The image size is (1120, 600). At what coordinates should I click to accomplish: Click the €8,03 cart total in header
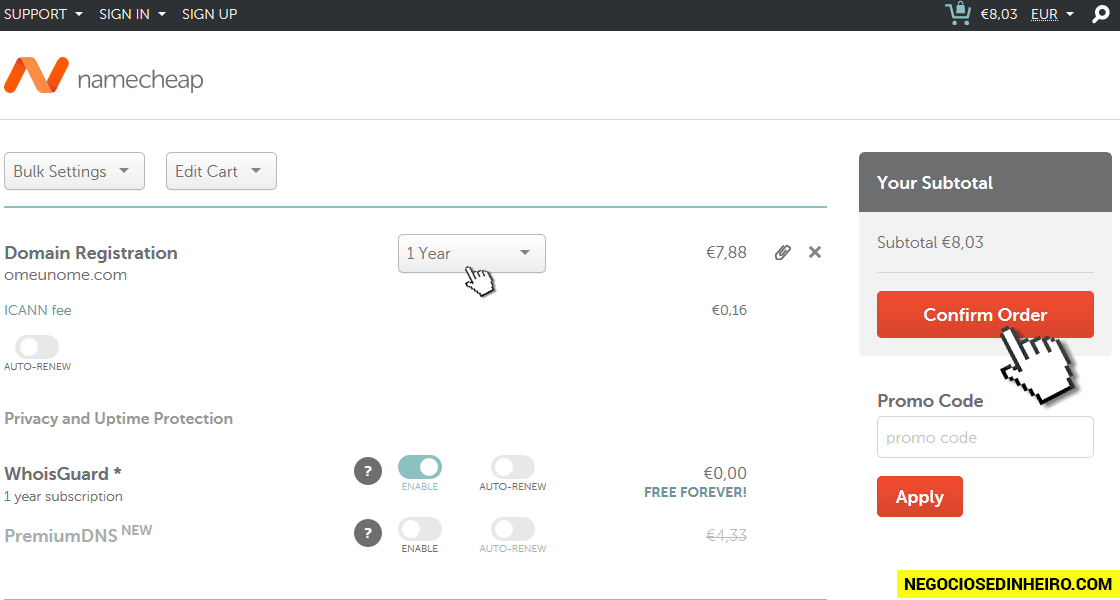pos(999,14)
